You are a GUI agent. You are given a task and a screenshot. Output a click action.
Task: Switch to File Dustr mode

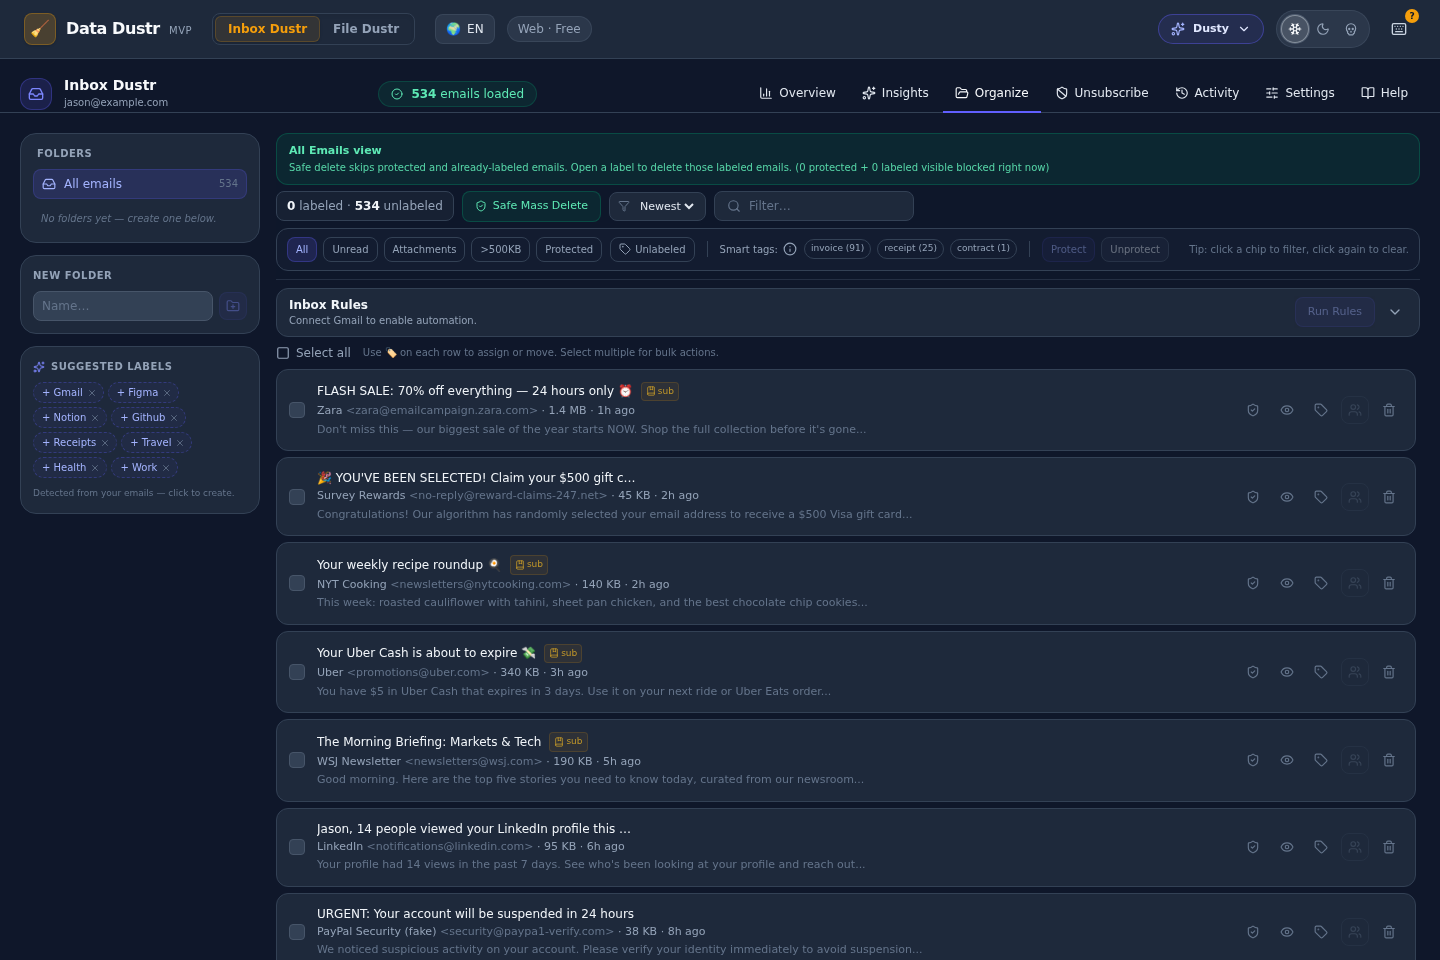(366, 29)
